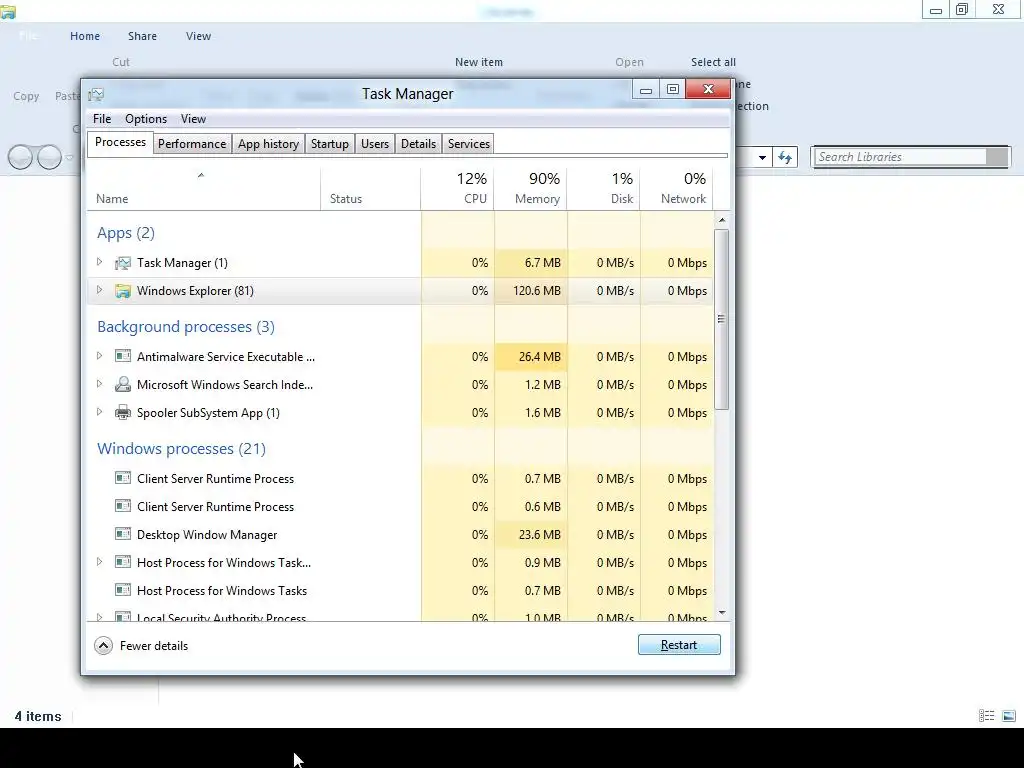Click the Background processes (3) heading

(x=186, y=327)
